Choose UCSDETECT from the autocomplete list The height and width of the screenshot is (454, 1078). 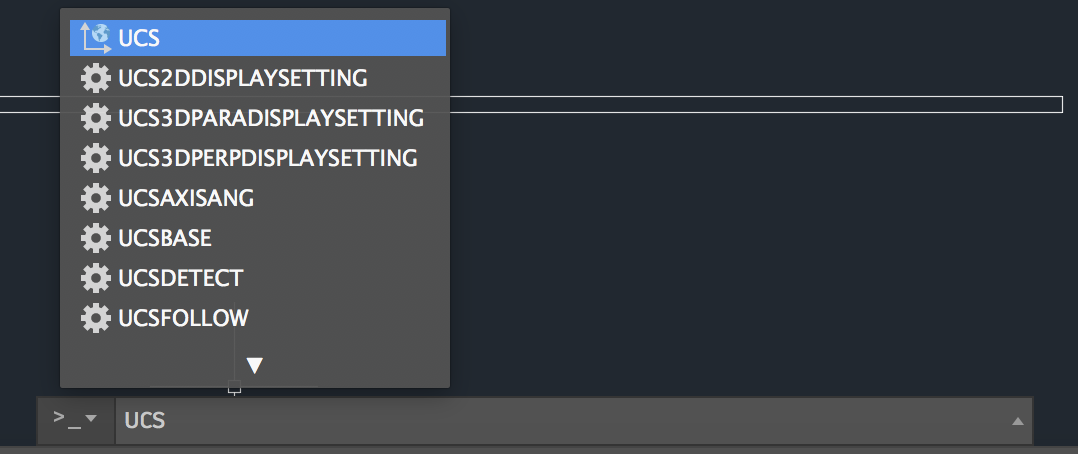click(x=258, y=278)
